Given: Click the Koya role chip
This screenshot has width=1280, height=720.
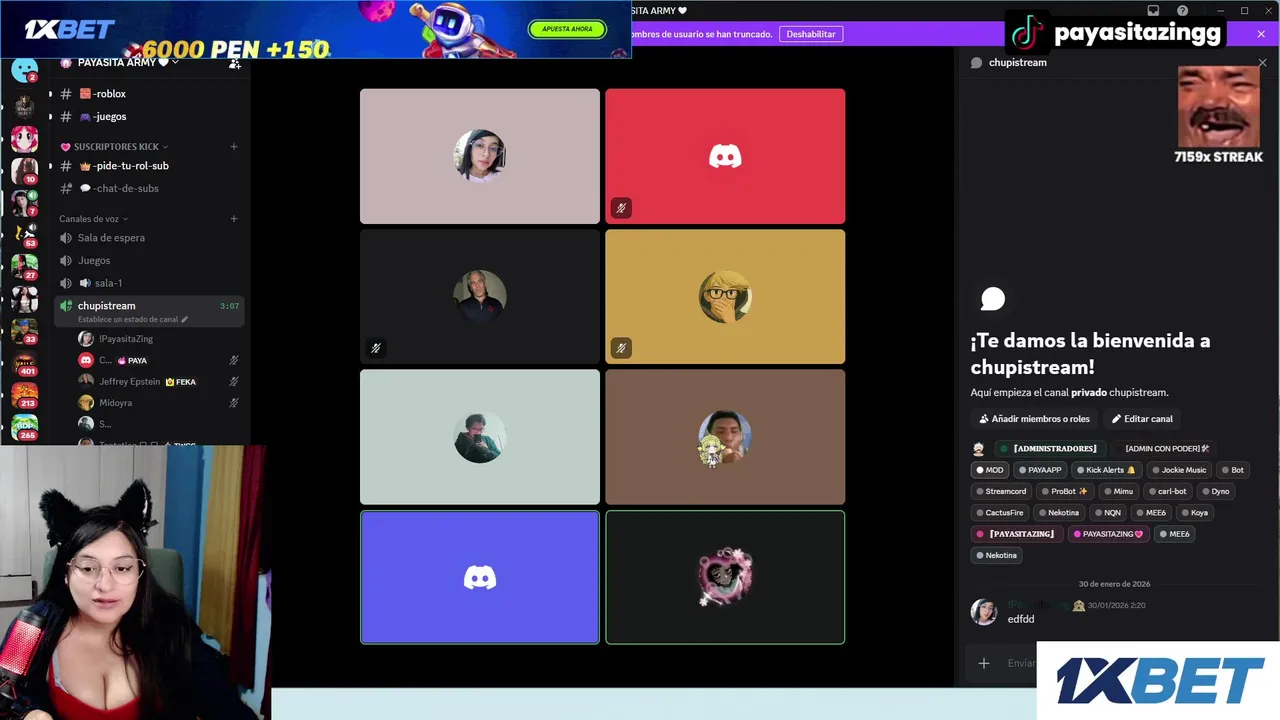Looking at the screenshot, I should [x=1195, y=513].
